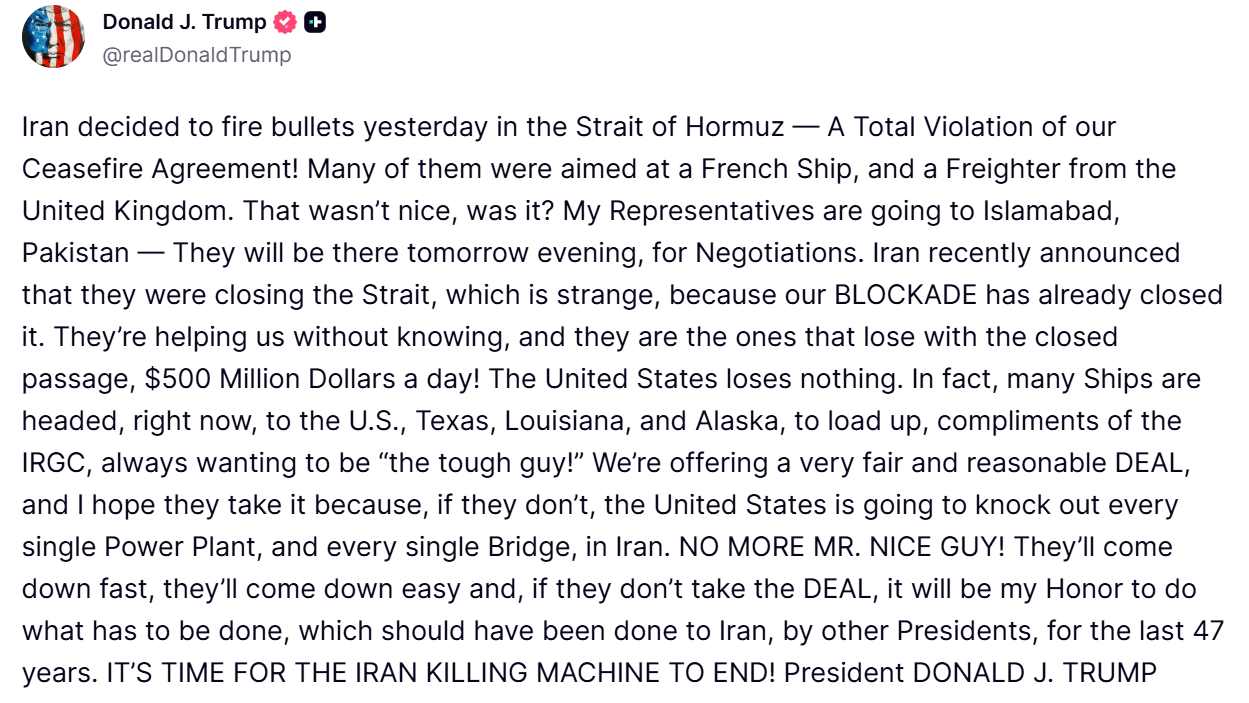The width and height of the screenshot is (1249, 703).
Task: Click the black plus subscriber badge
Action: coord(314,22)
